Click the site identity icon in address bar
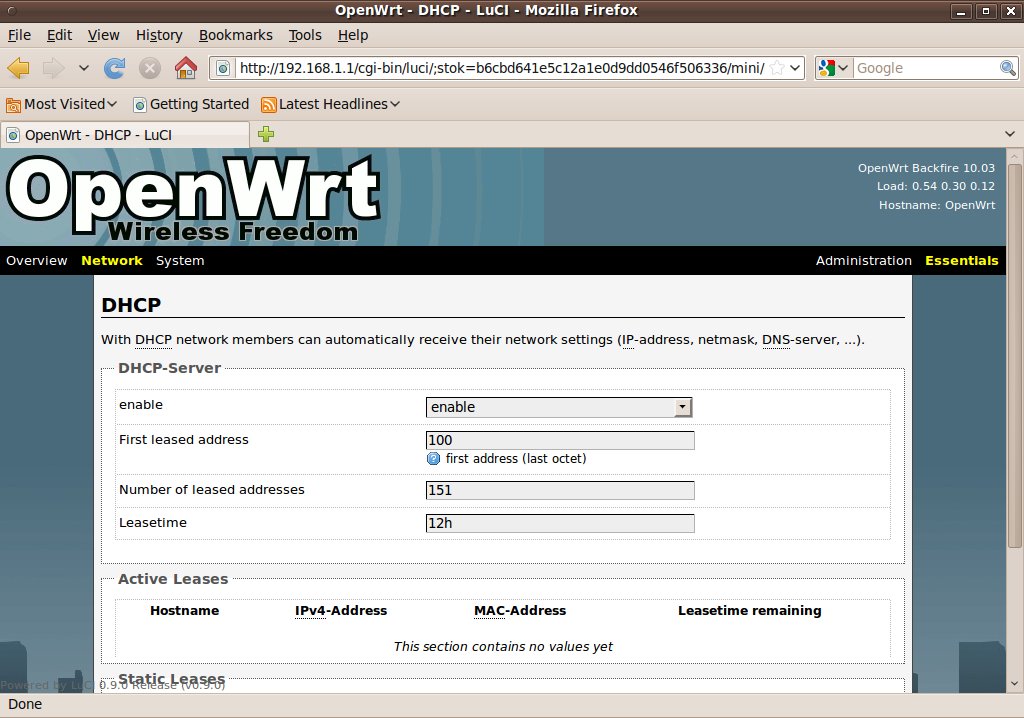 (x=223, y=68)
